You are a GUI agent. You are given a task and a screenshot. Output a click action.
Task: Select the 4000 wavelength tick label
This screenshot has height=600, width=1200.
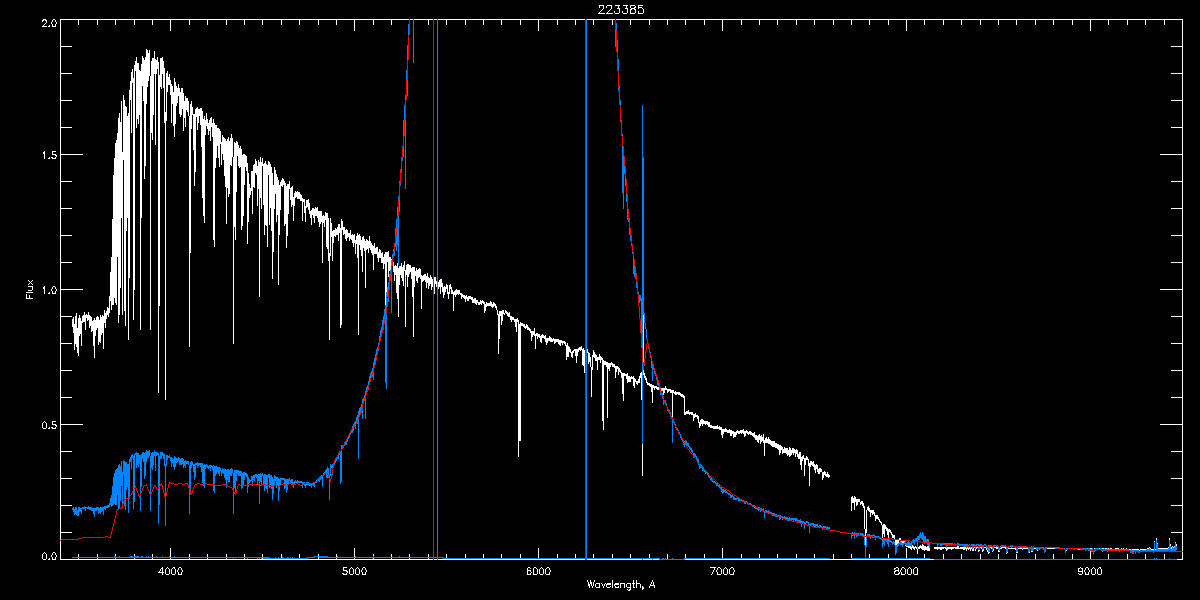[x=170, y=571]
